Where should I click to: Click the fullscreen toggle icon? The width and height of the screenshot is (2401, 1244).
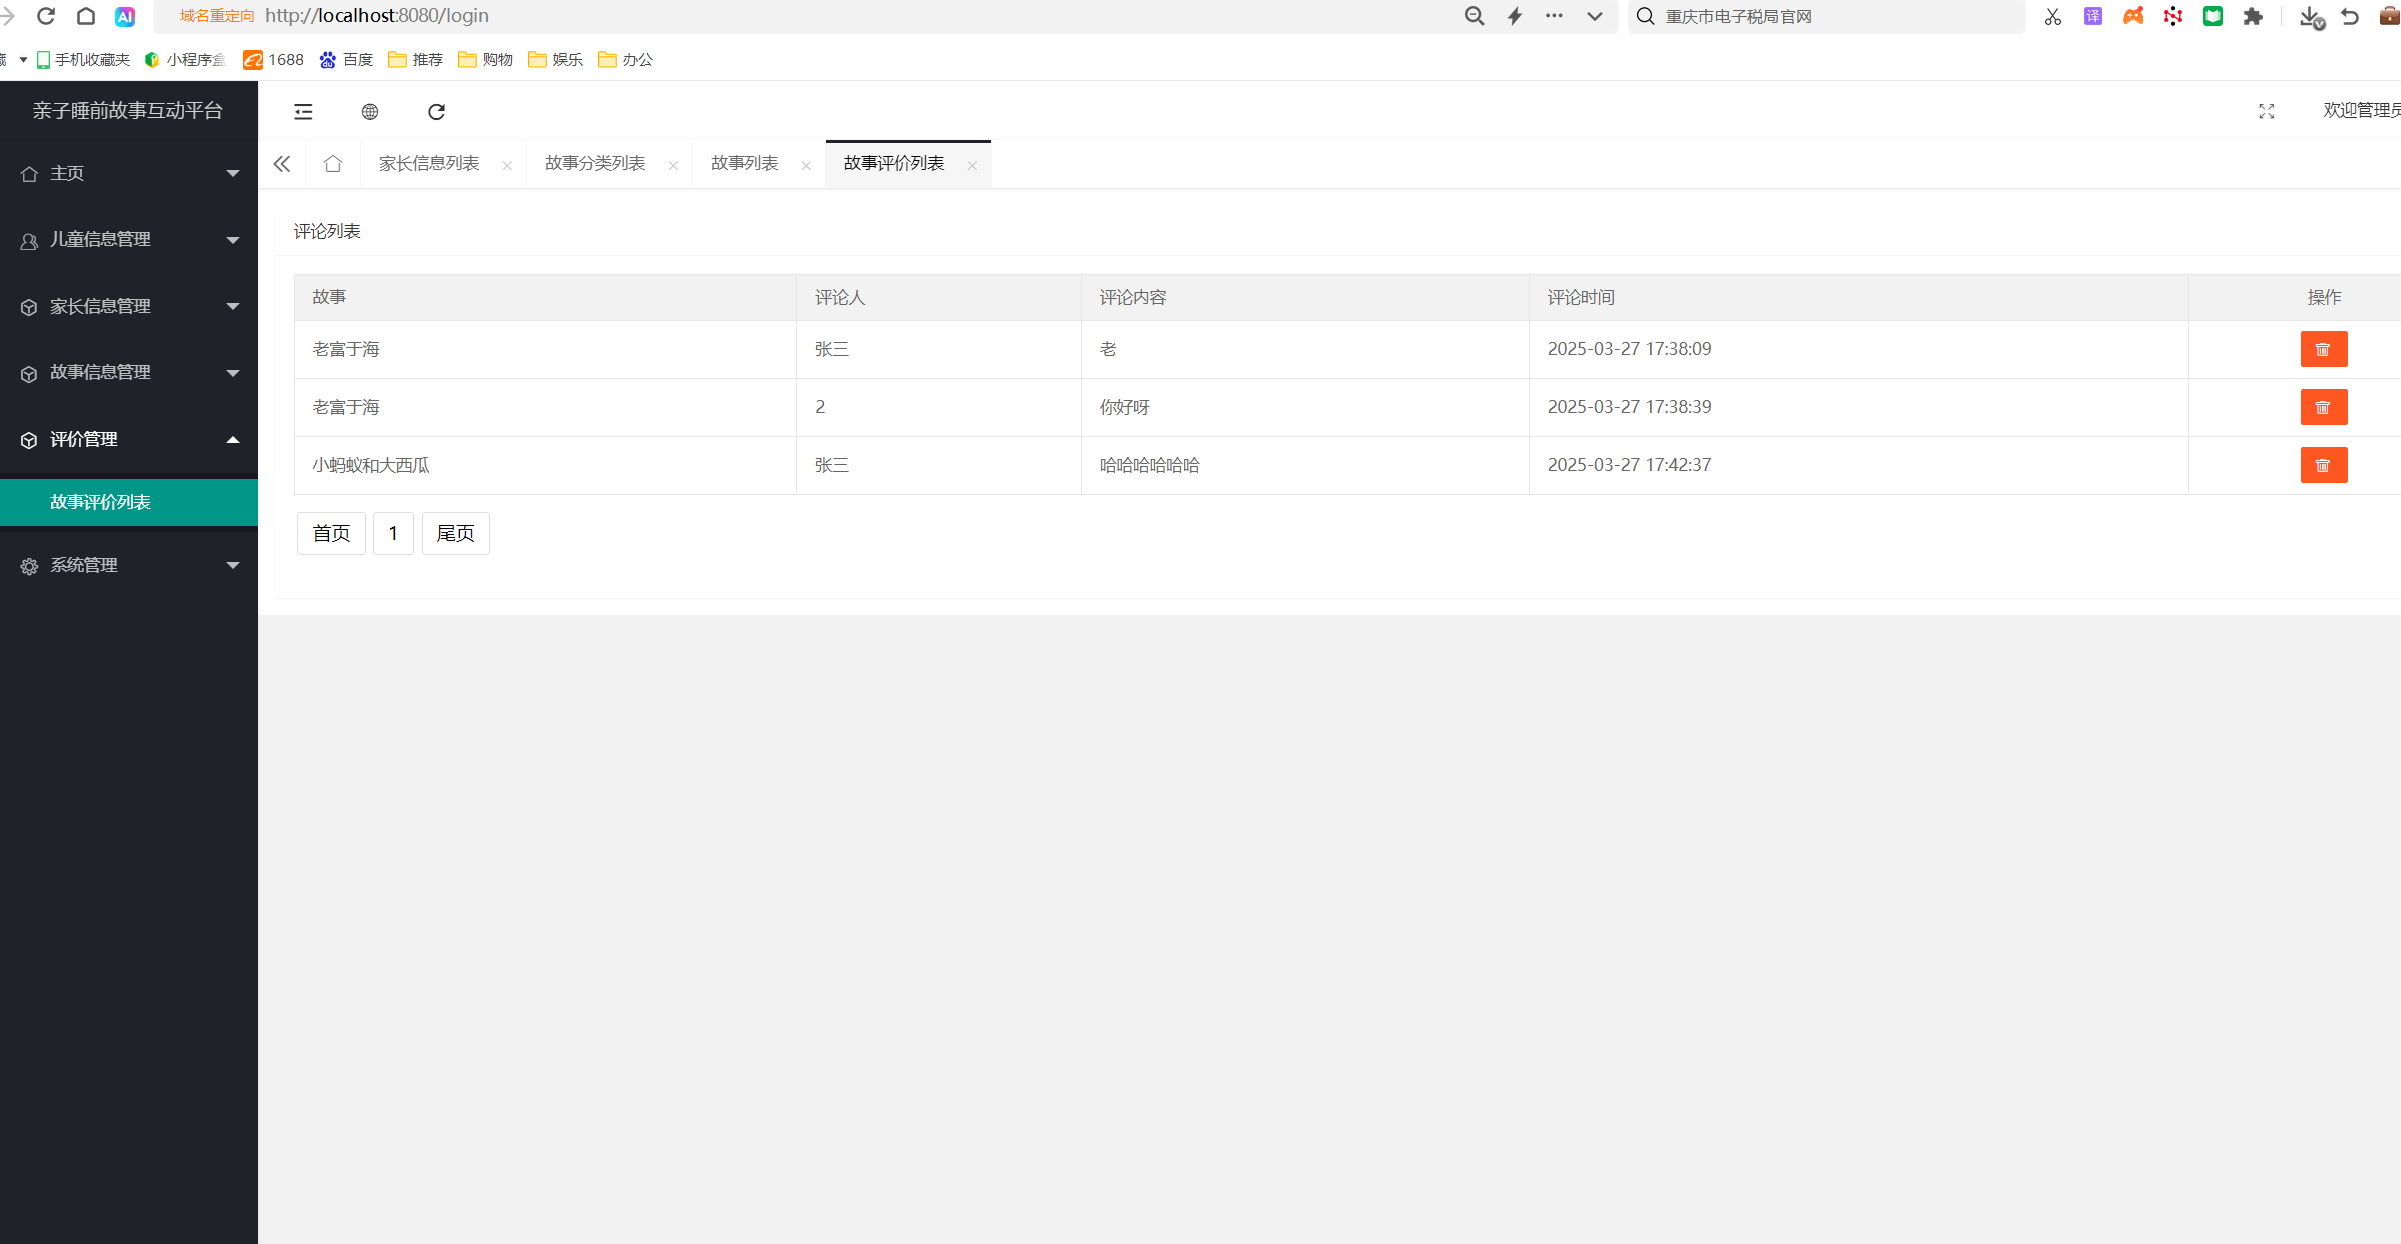click(x=2266, y=111)
